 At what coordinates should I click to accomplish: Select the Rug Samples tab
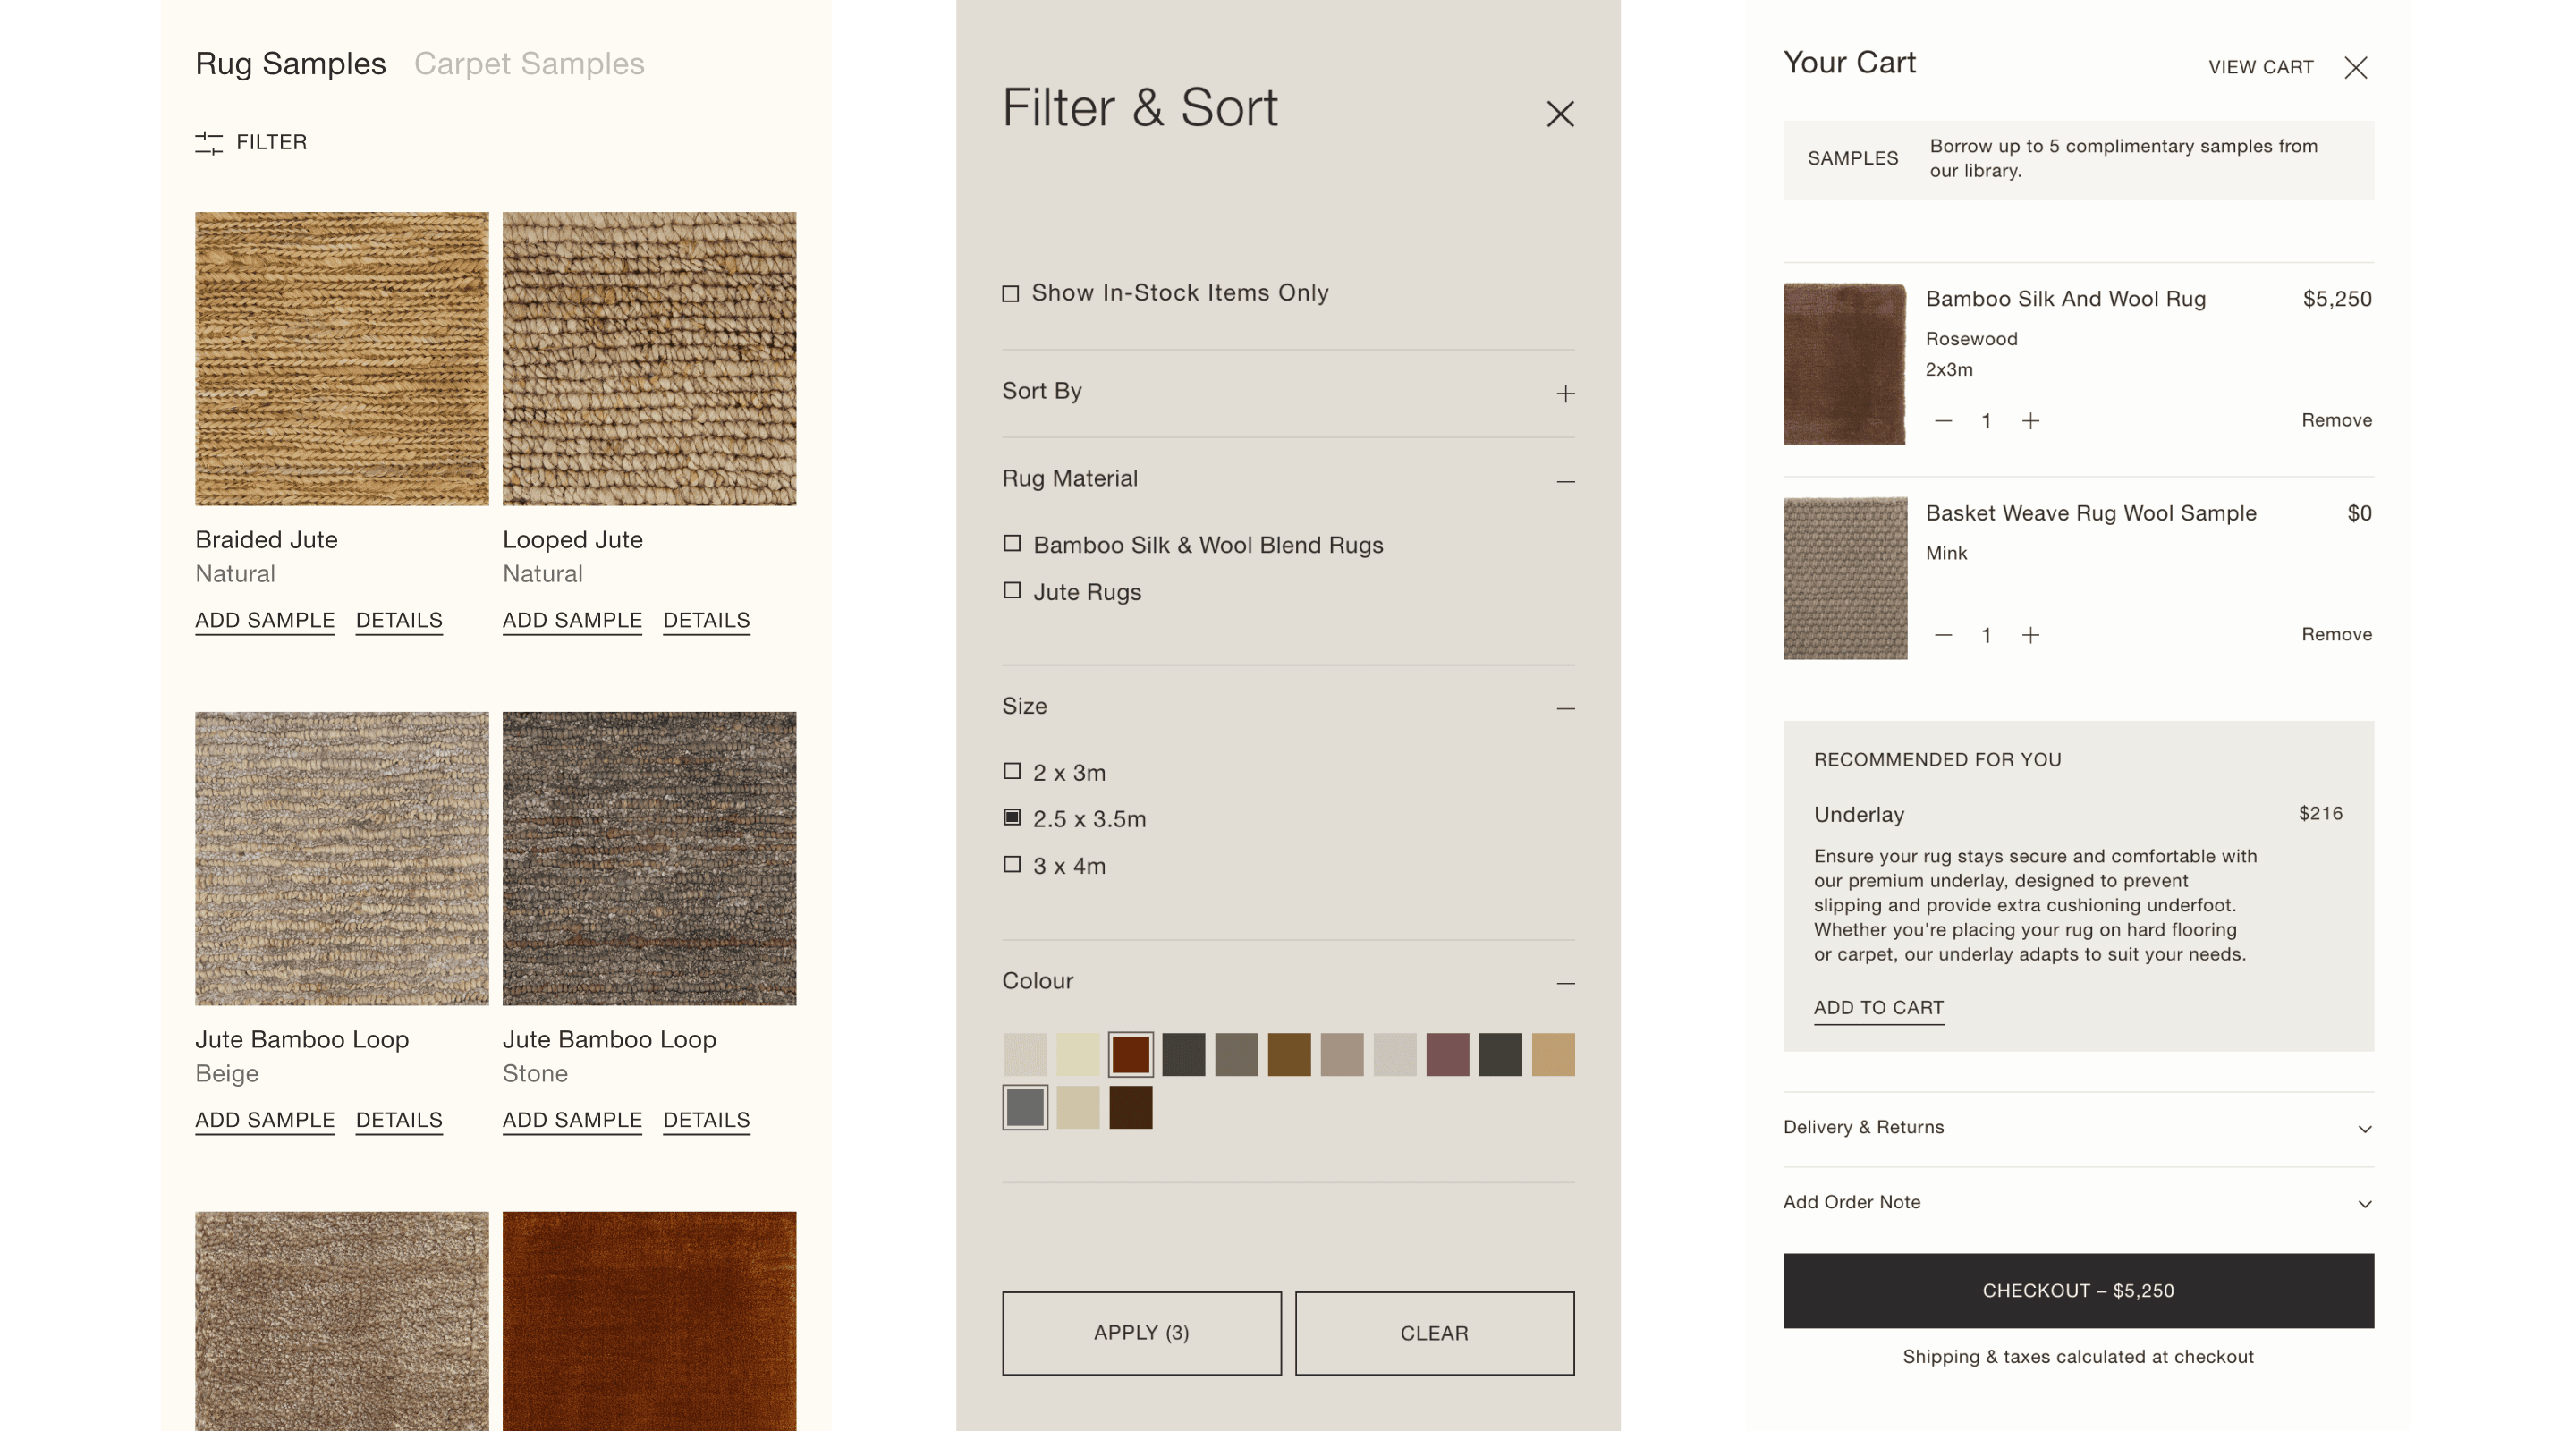pos(290,64)
